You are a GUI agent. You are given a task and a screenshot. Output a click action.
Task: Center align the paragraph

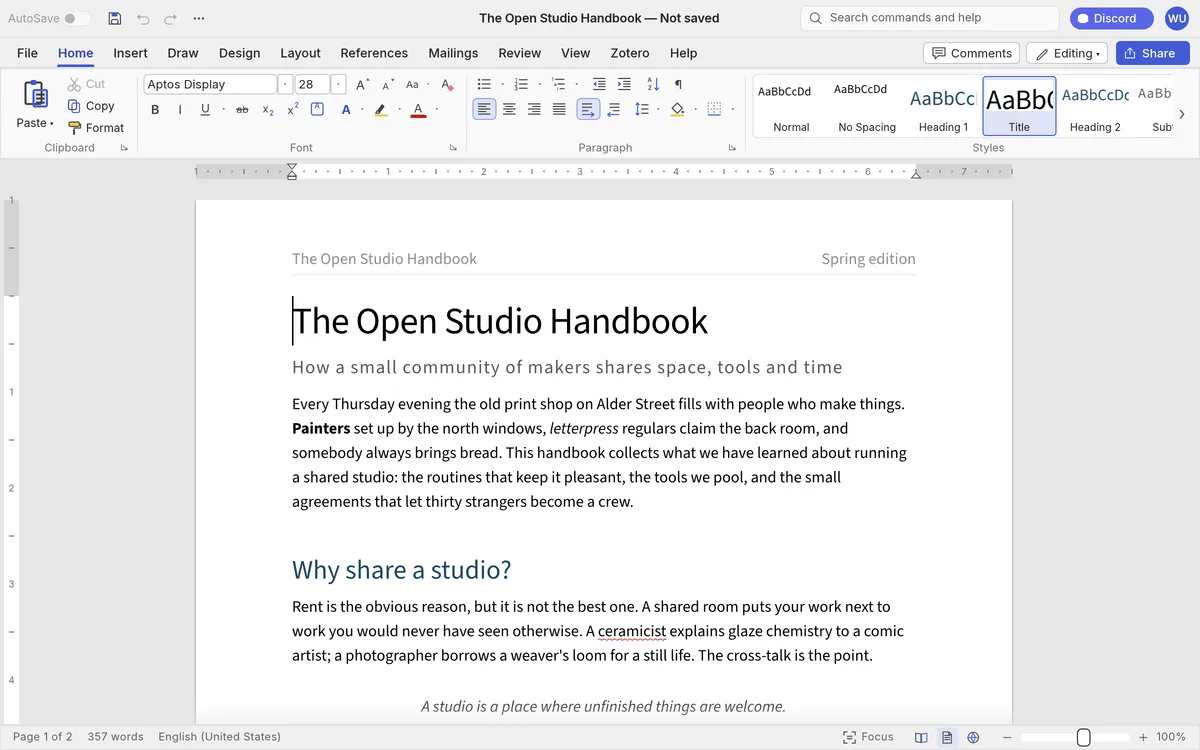point(509,110)
